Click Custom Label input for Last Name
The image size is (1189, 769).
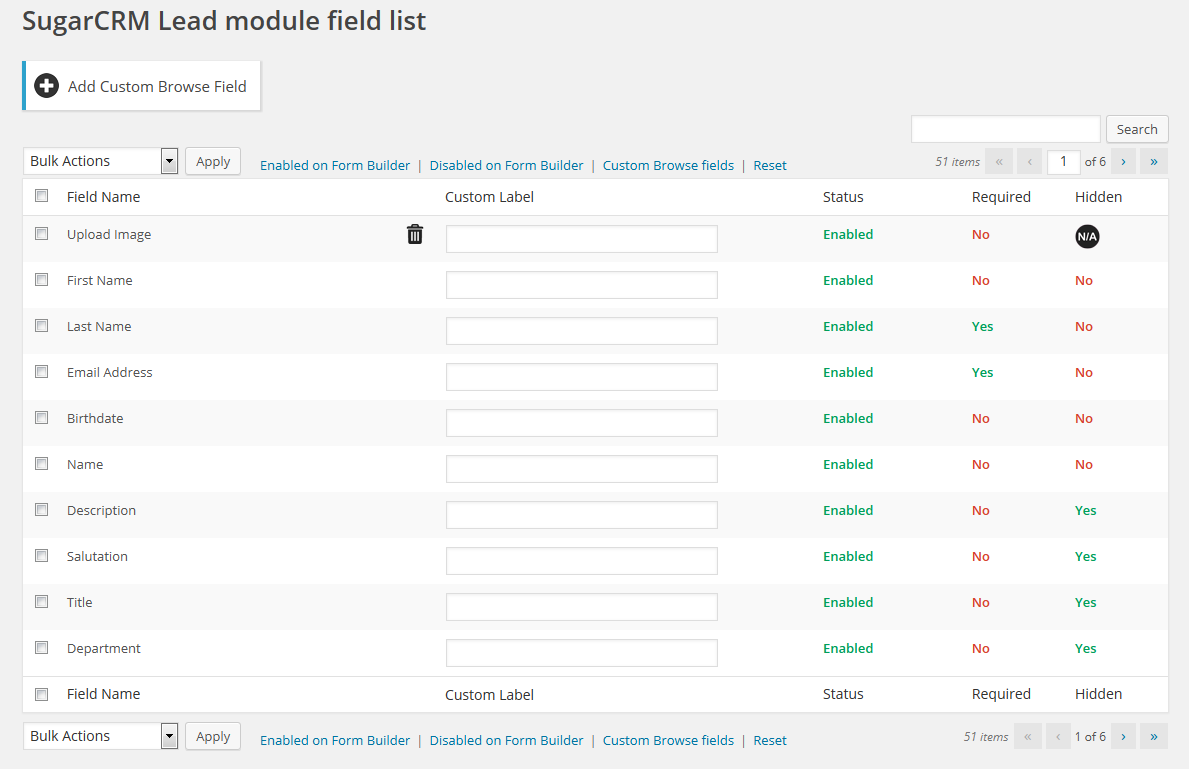point(582,331)
